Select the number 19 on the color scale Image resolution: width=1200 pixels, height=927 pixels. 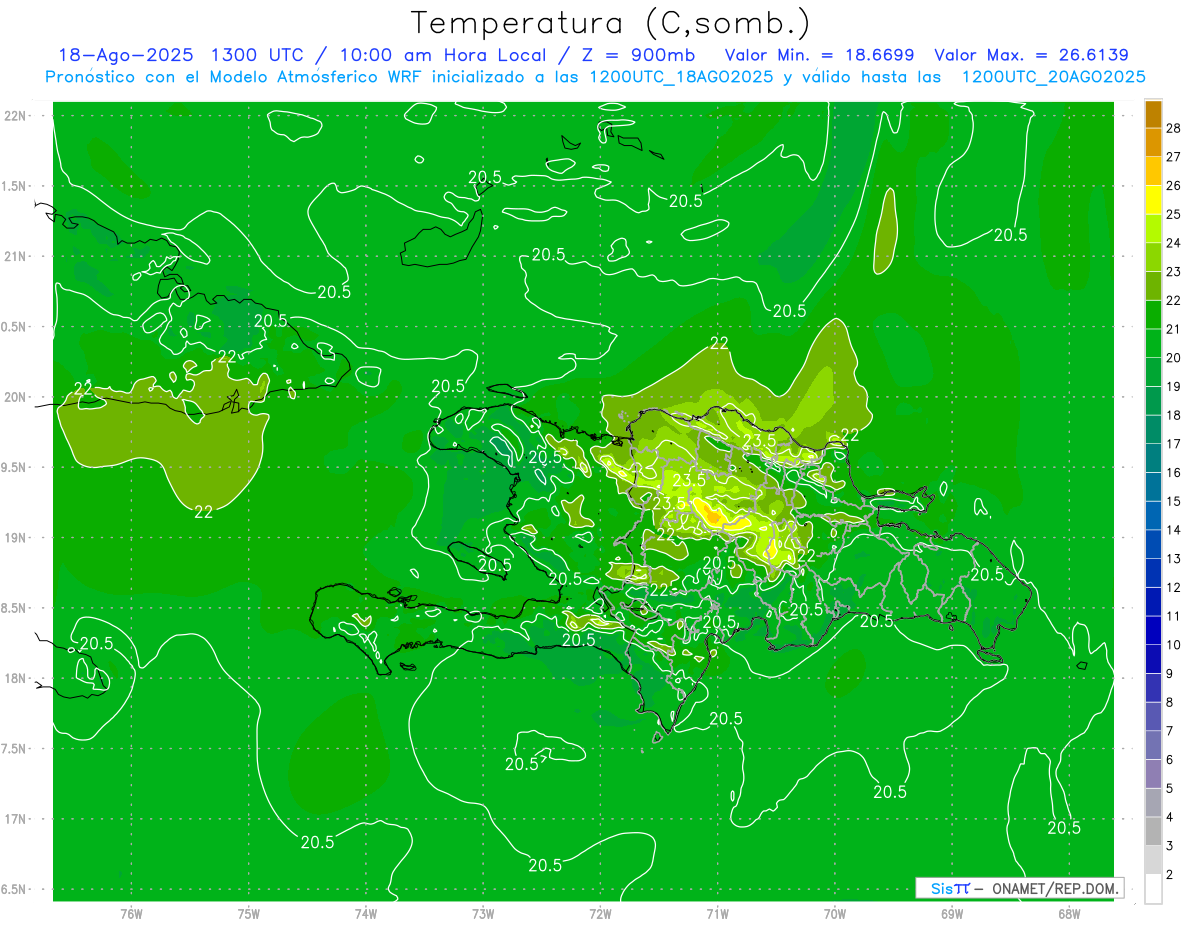tap(1173, 387)
